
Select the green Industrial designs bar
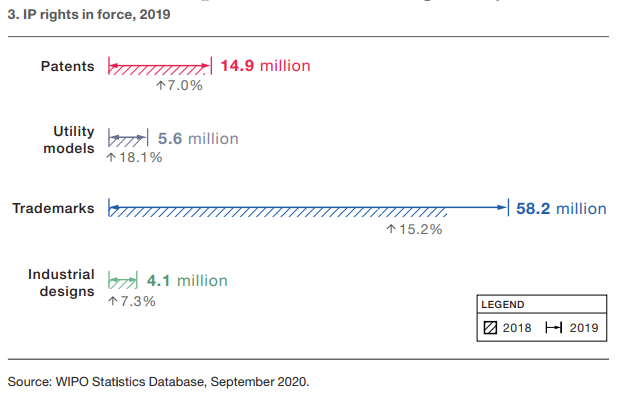pyautogui.click(x=119, y=282)
